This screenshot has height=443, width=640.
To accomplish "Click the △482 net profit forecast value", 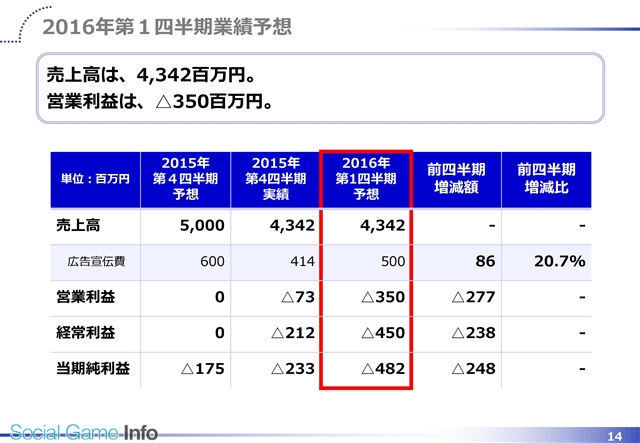I will pyautogui.click(x=383, y=369).
